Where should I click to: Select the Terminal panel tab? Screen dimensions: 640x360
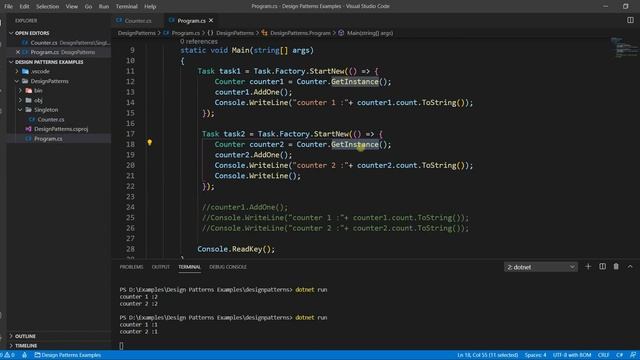(x=189, y=267)
